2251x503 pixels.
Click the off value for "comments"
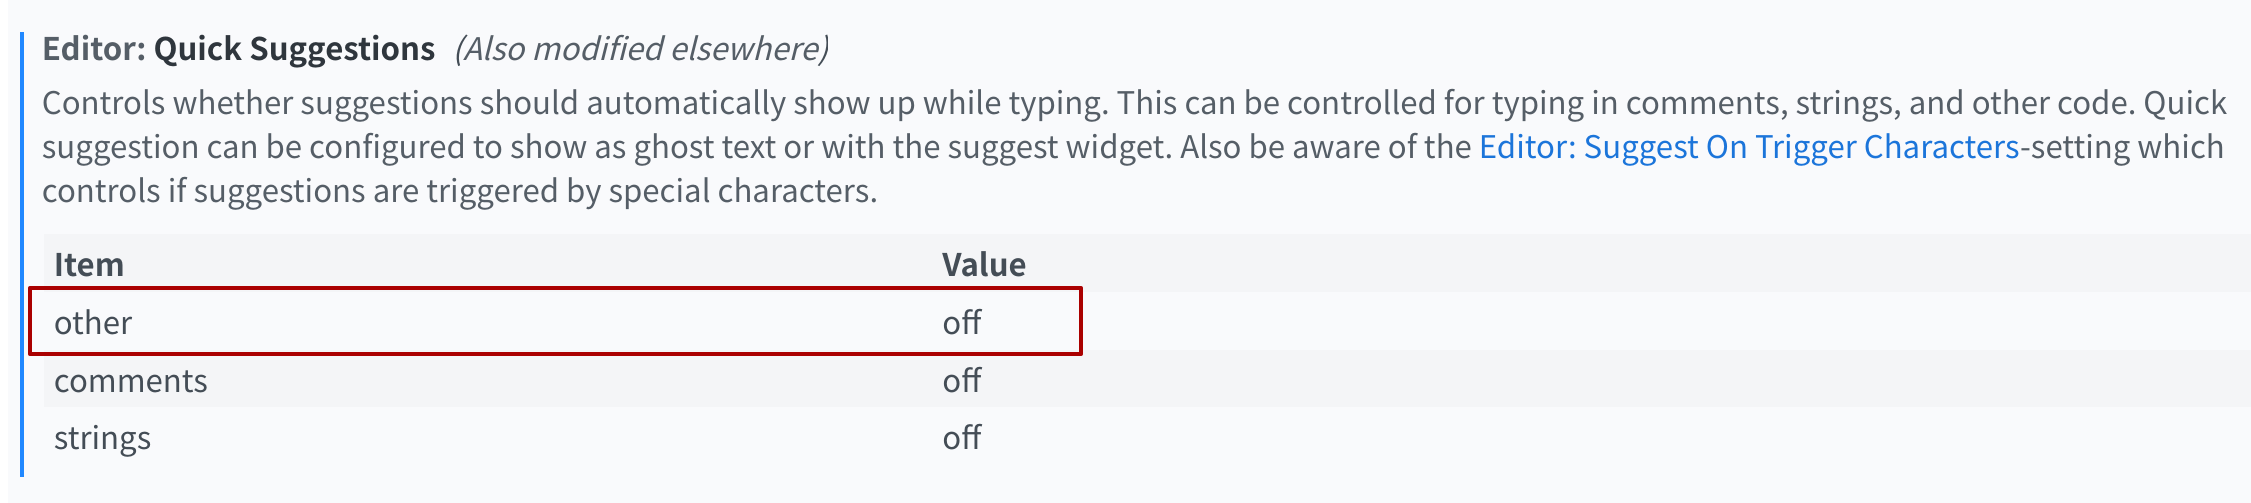[962, 380]
